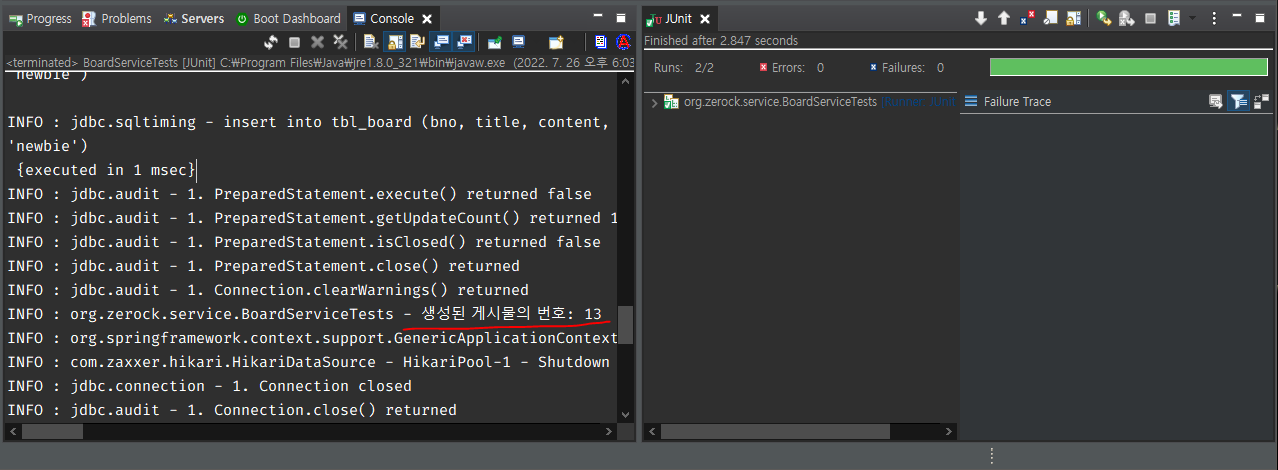Click the Console vertical scrollbar thumb

click(x=626, y=325)
